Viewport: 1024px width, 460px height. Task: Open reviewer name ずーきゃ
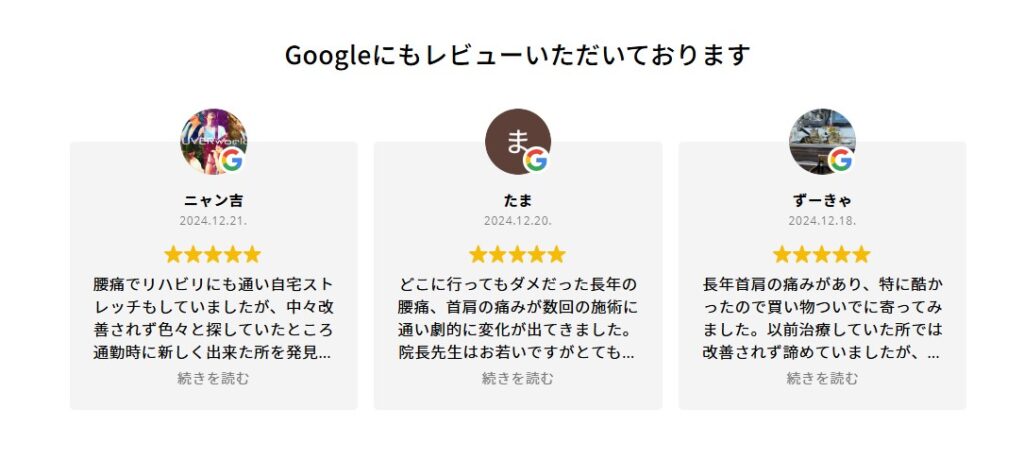coord(822,200)
